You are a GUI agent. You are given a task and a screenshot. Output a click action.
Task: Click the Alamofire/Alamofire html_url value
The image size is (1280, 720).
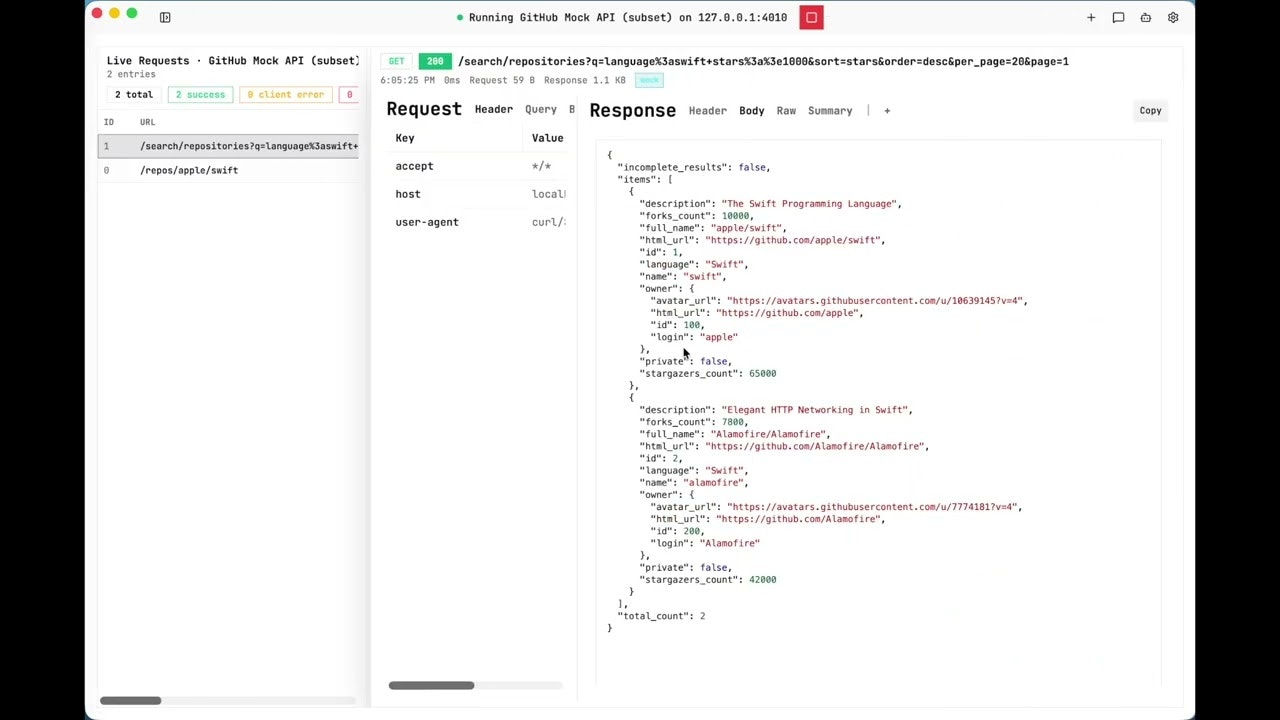point(816,446)
